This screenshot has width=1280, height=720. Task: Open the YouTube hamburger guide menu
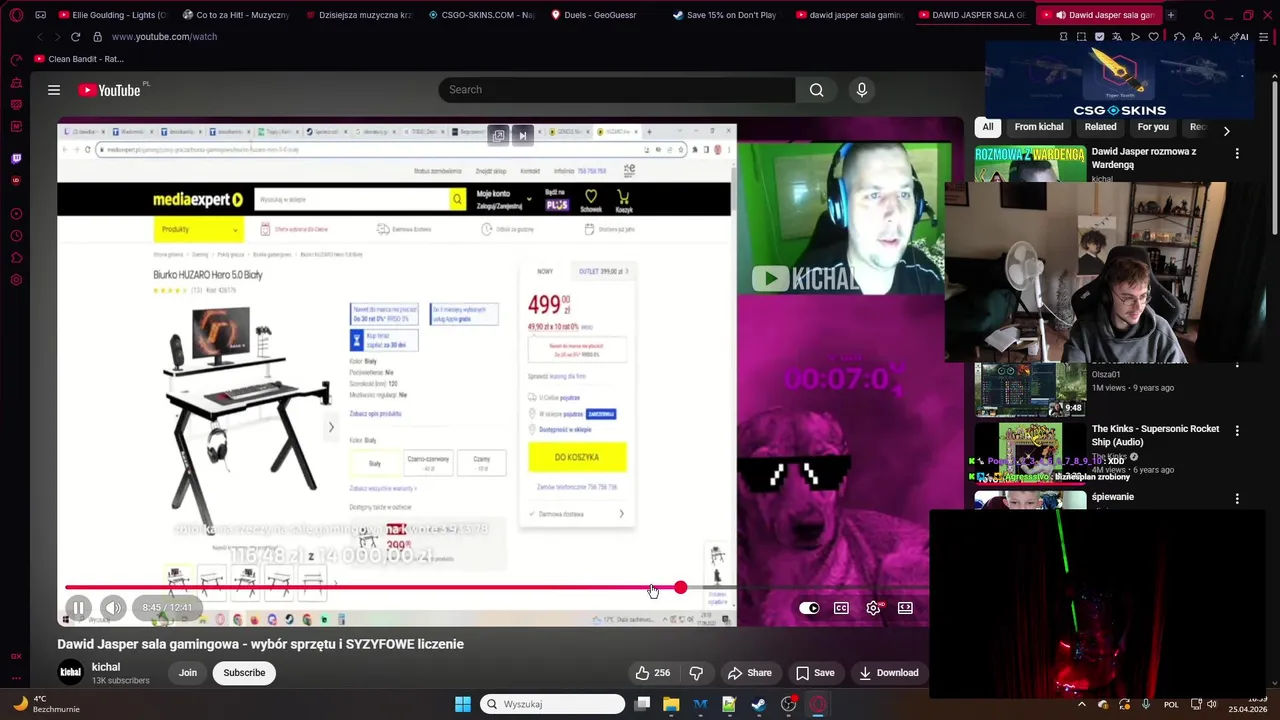click(x=54, y=90)
